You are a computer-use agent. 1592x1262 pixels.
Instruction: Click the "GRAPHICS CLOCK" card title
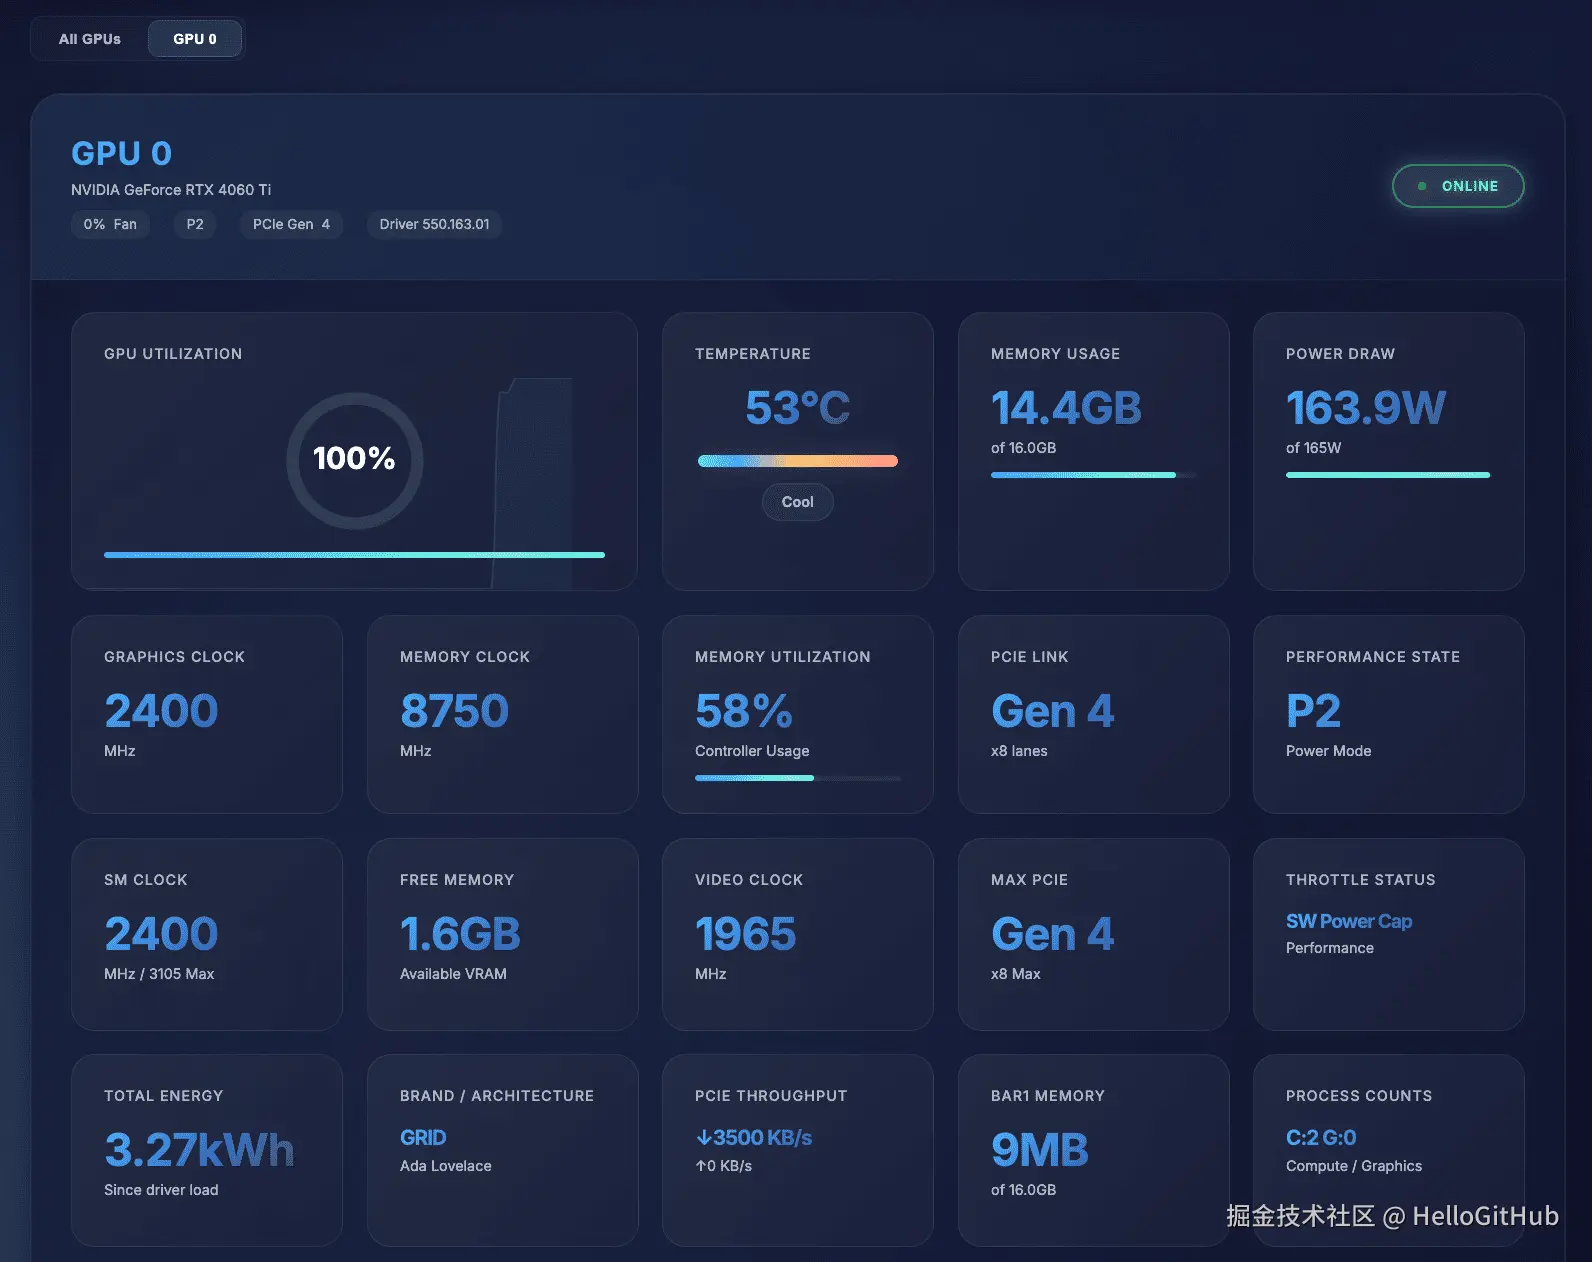click(x=174, y=657)
